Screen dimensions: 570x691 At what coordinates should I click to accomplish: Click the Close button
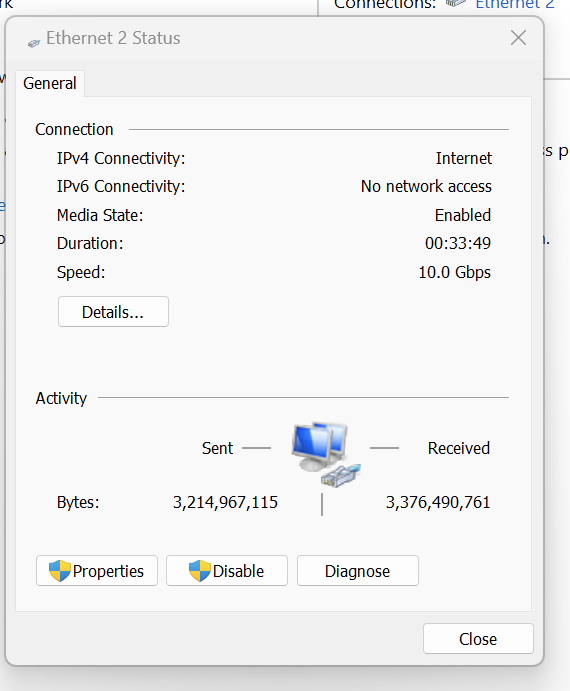point(478,639)
